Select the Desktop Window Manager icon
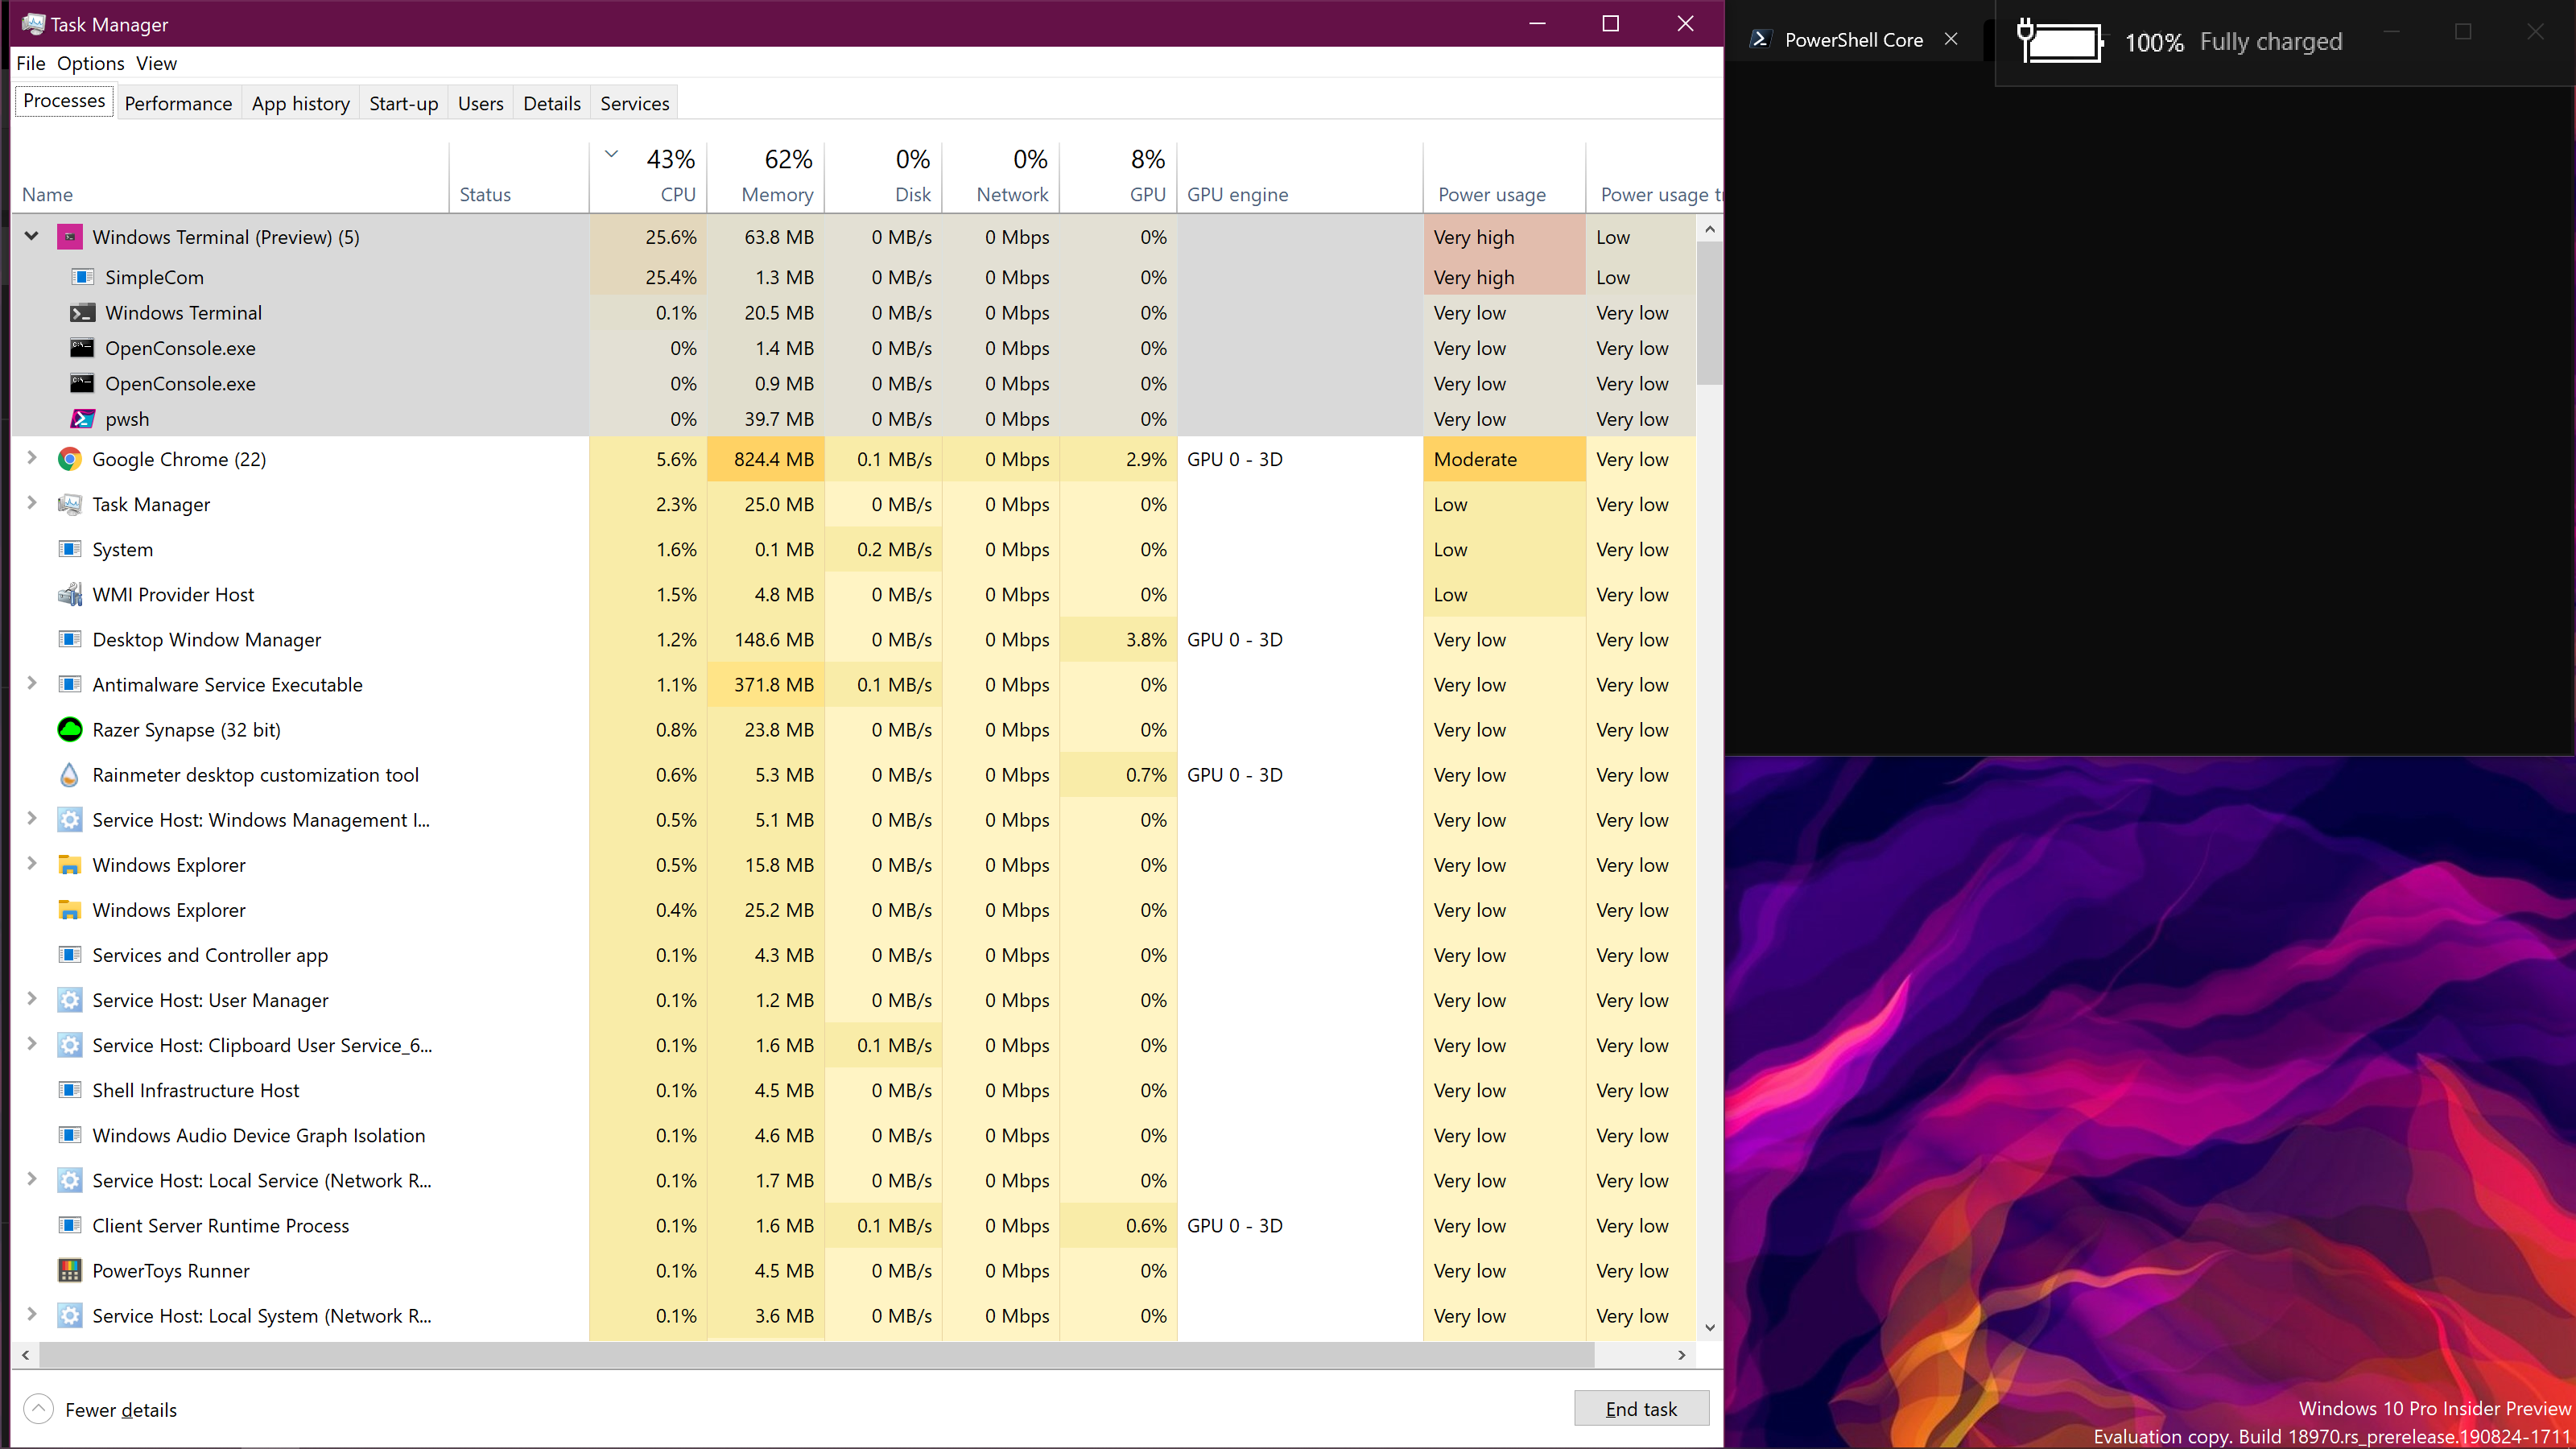 click(x=70, y=639)
